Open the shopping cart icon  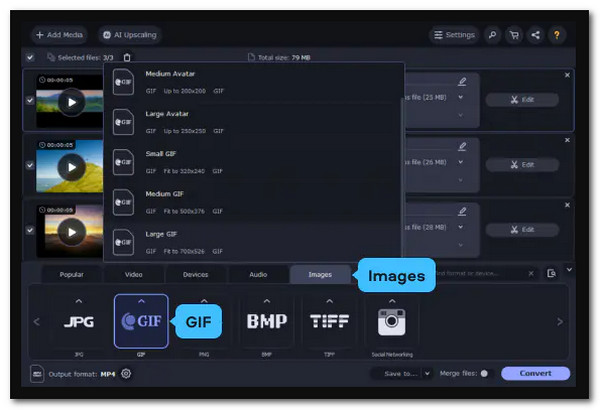514,35
